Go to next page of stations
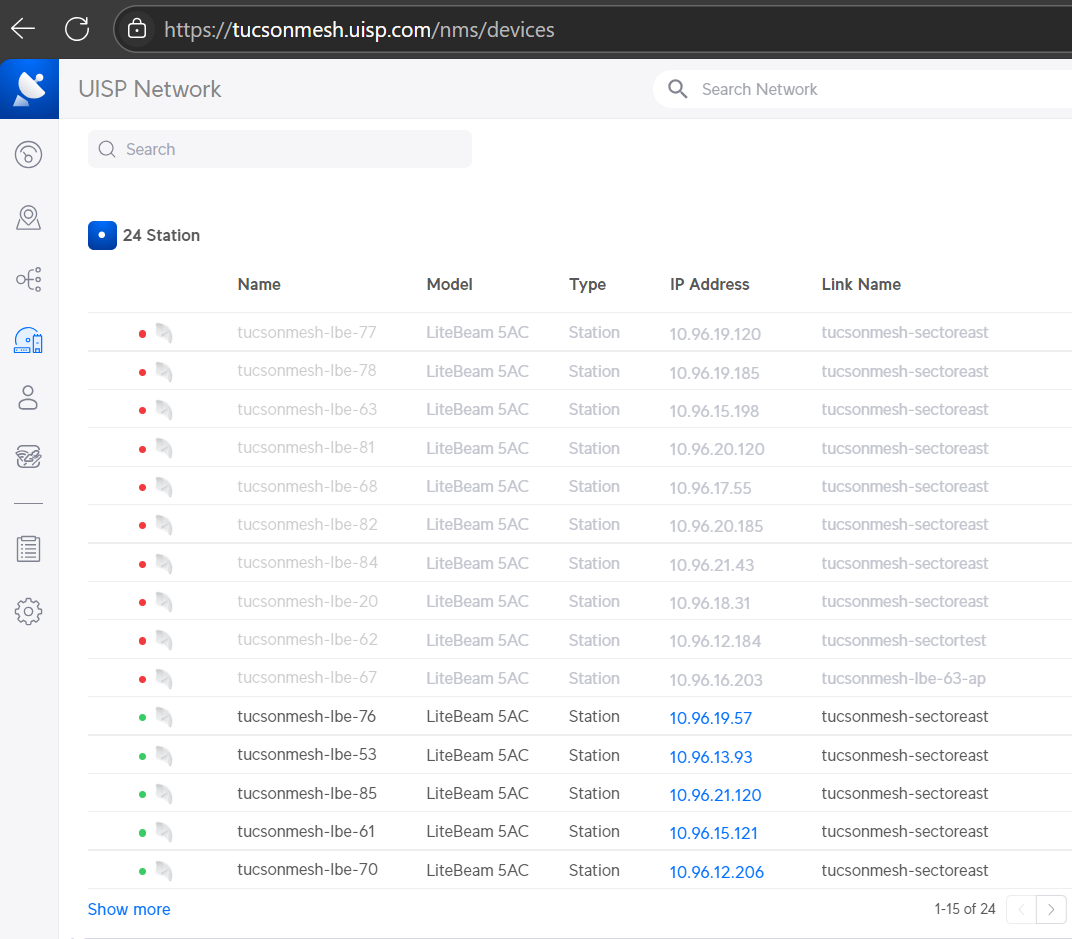Viewport: 1072px width, 939px height. (1050, 909)
